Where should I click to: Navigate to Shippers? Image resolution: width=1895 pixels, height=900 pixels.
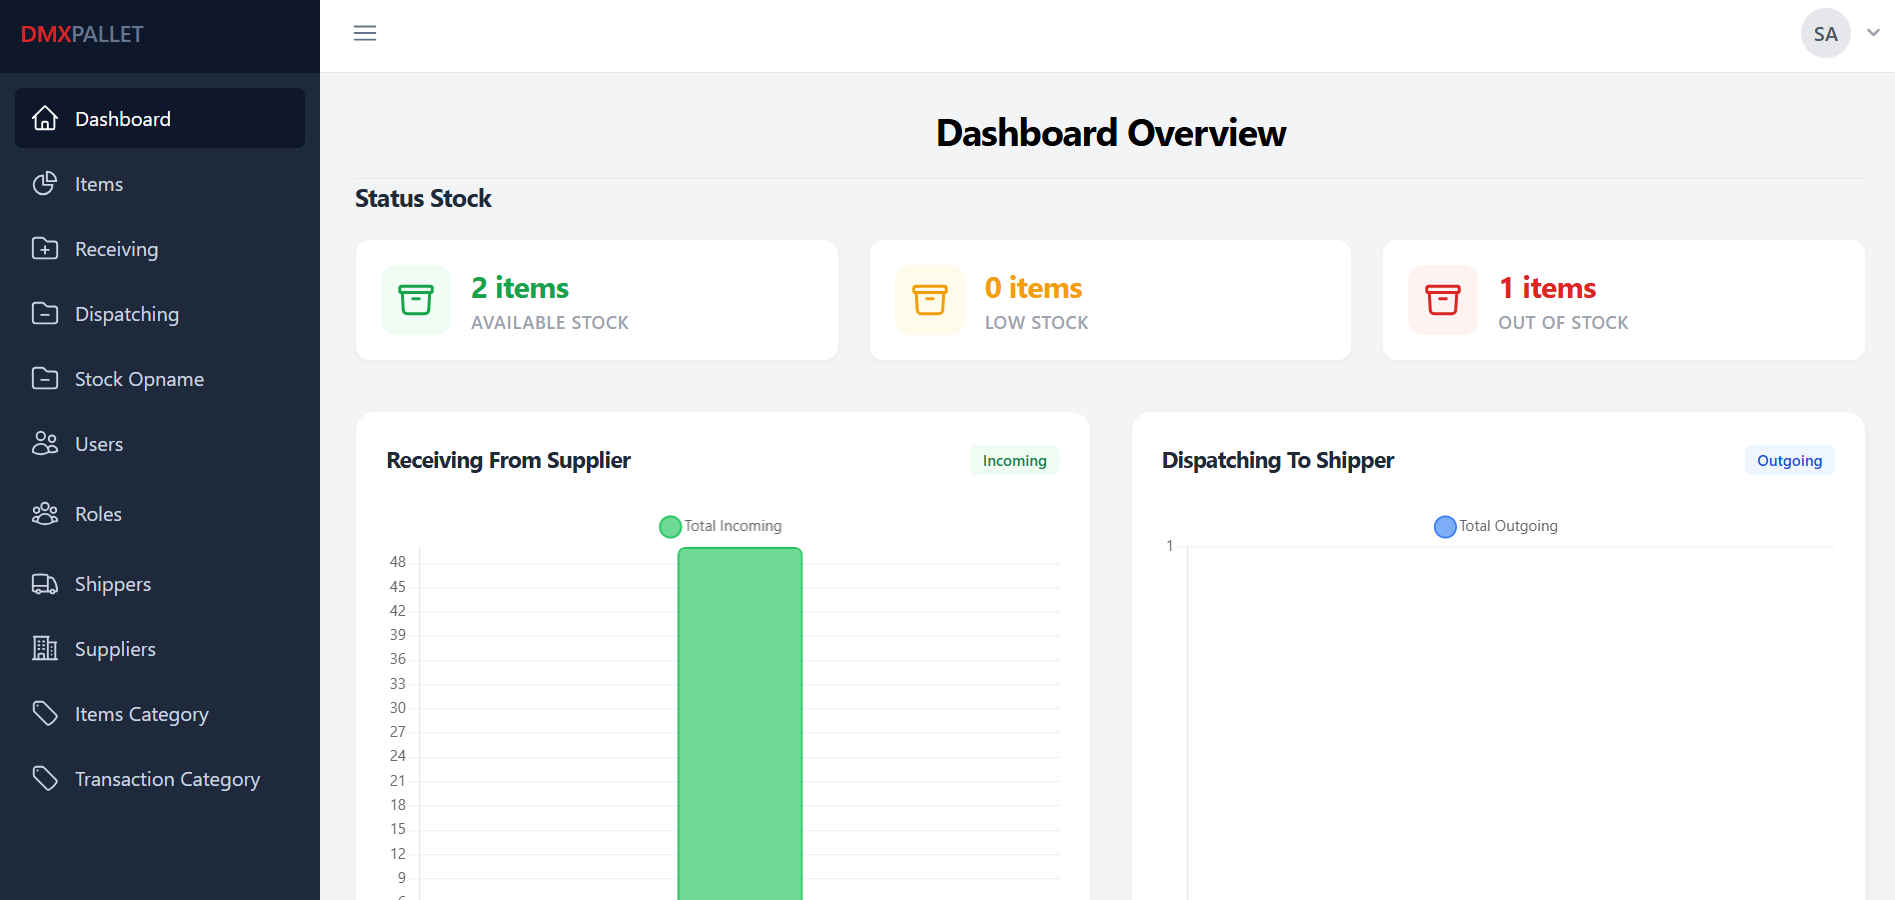pyautogui.click(x=160, y=583)
